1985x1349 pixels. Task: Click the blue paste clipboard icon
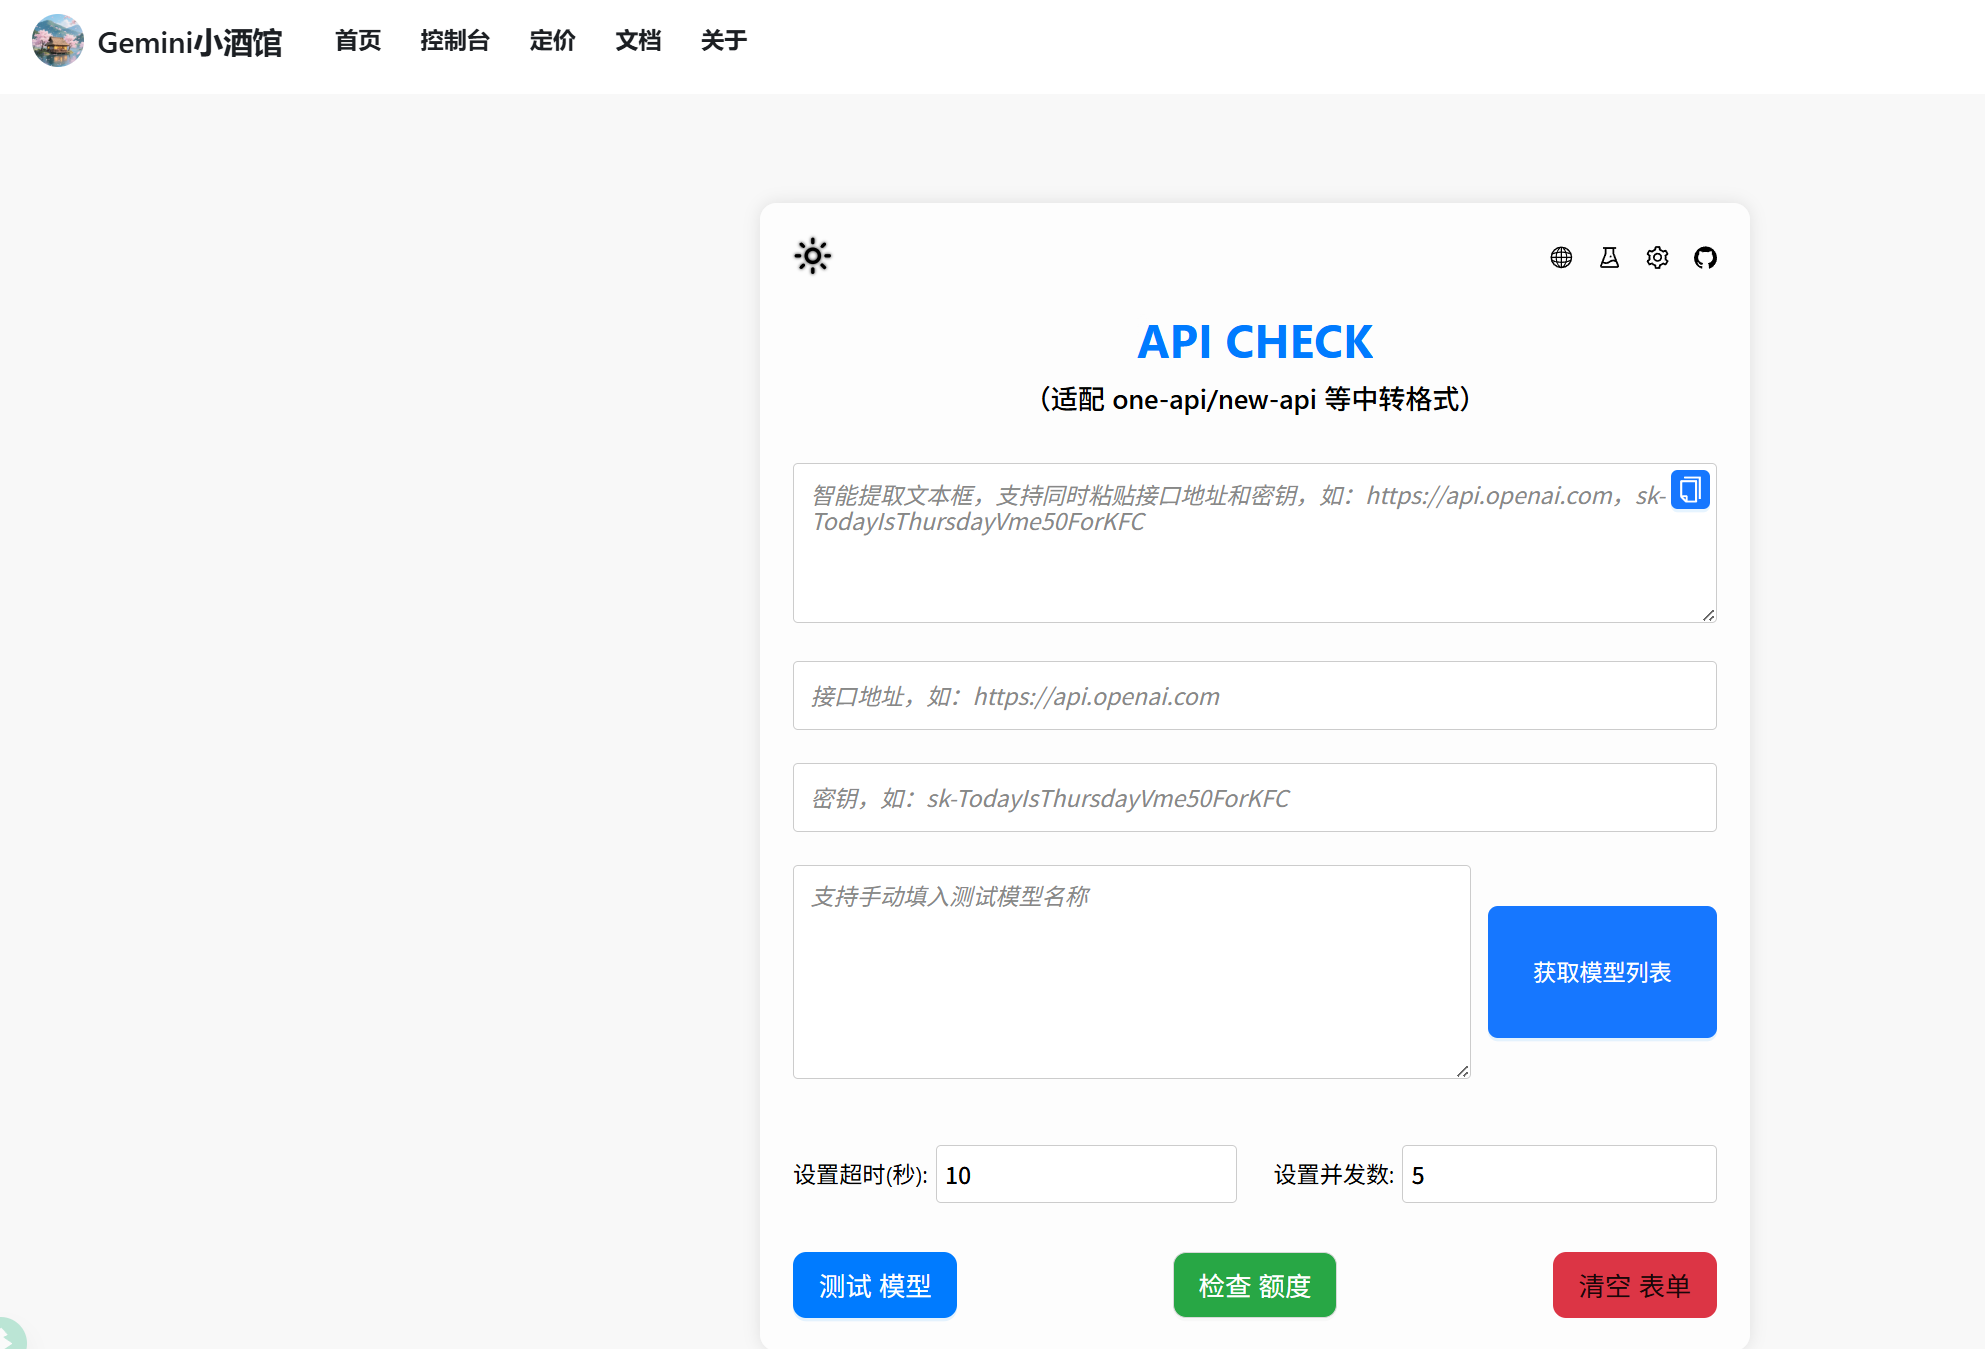click(x=1690, y=490)
